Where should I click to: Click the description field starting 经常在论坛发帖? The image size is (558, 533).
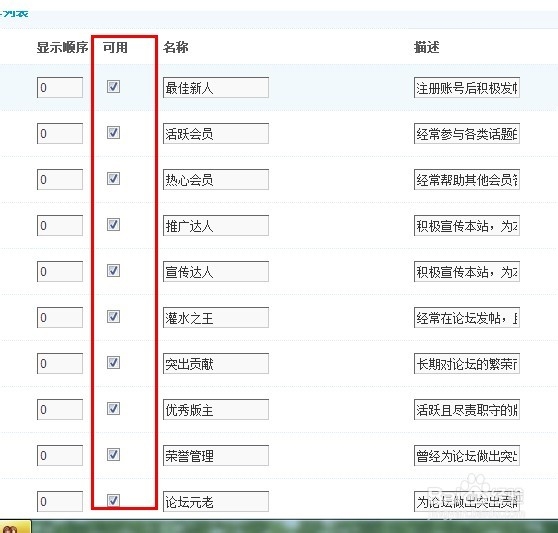(467, 317)
